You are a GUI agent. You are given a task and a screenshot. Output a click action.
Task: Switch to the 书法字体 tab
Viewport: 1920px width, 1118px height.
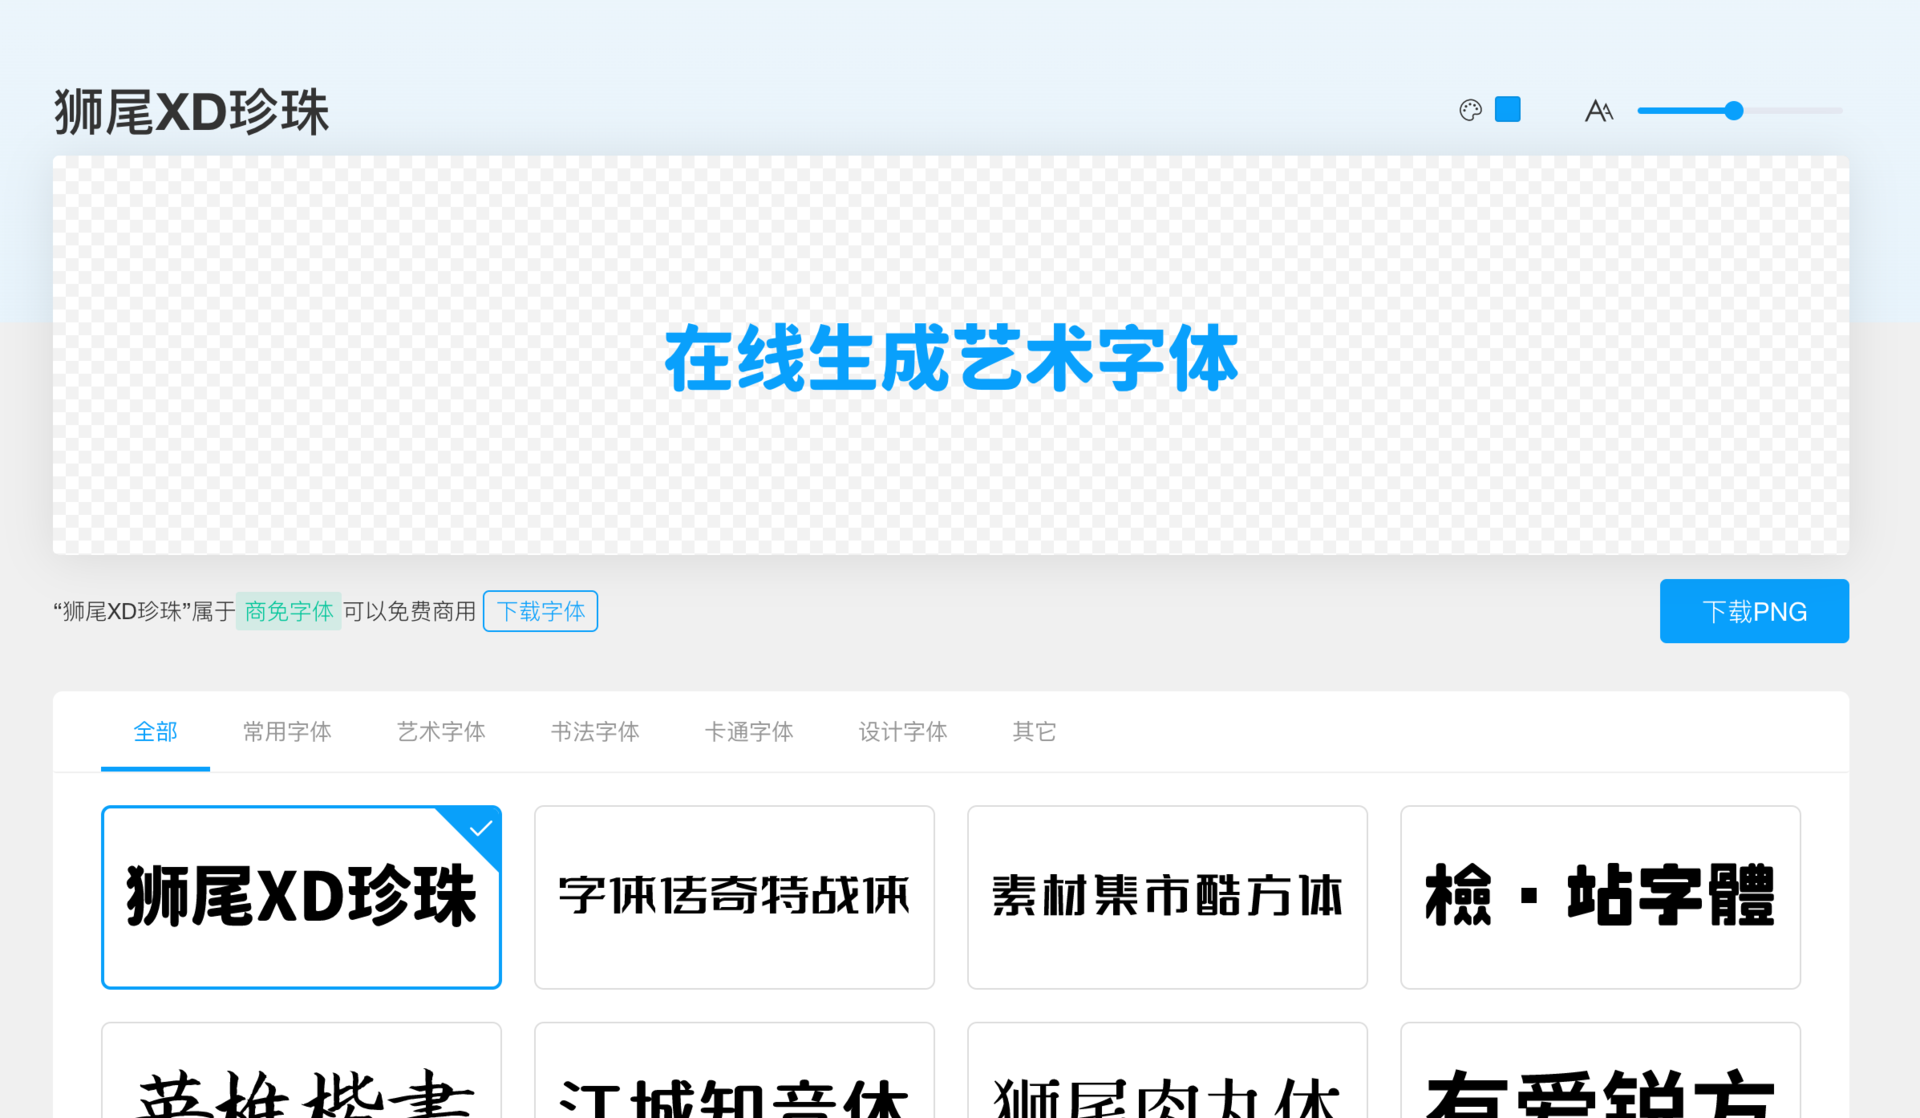point(595,732)
